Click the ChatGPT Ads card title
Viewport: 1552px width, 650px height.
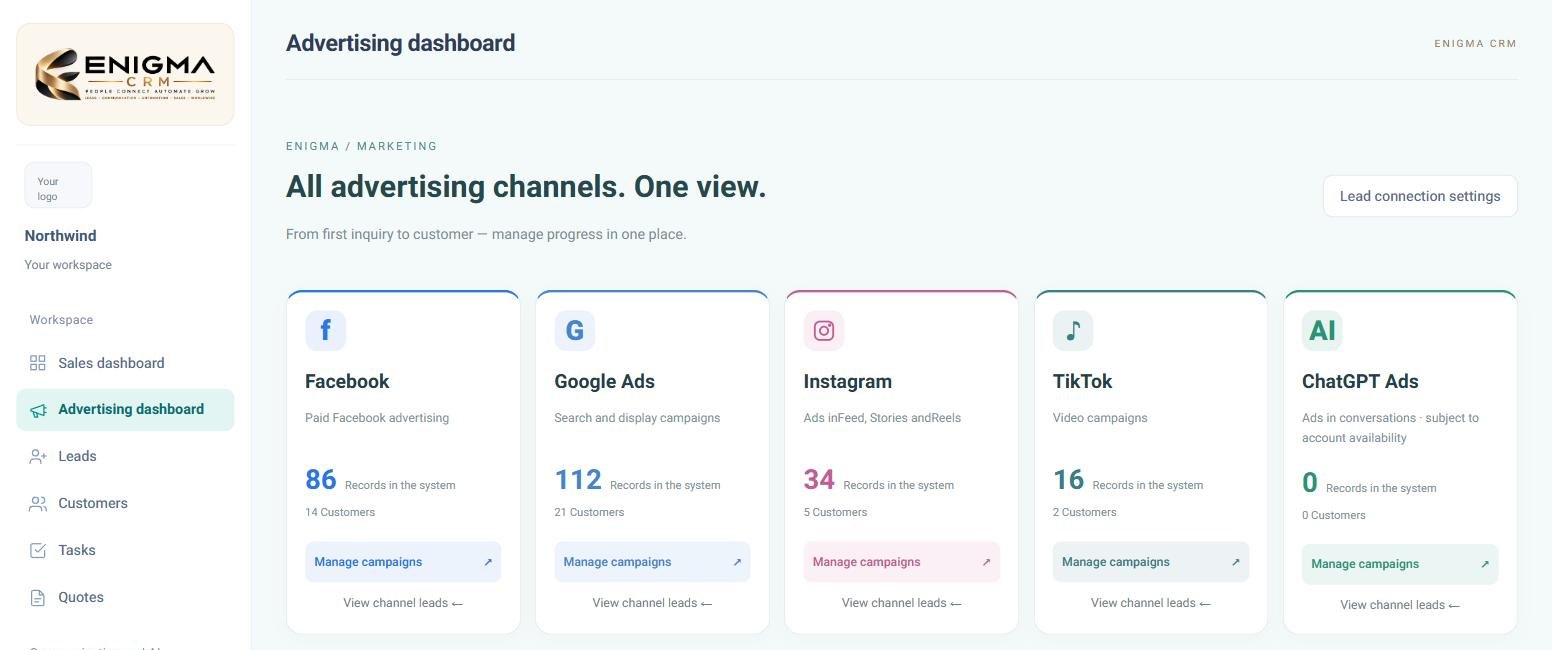[1360, 381]
